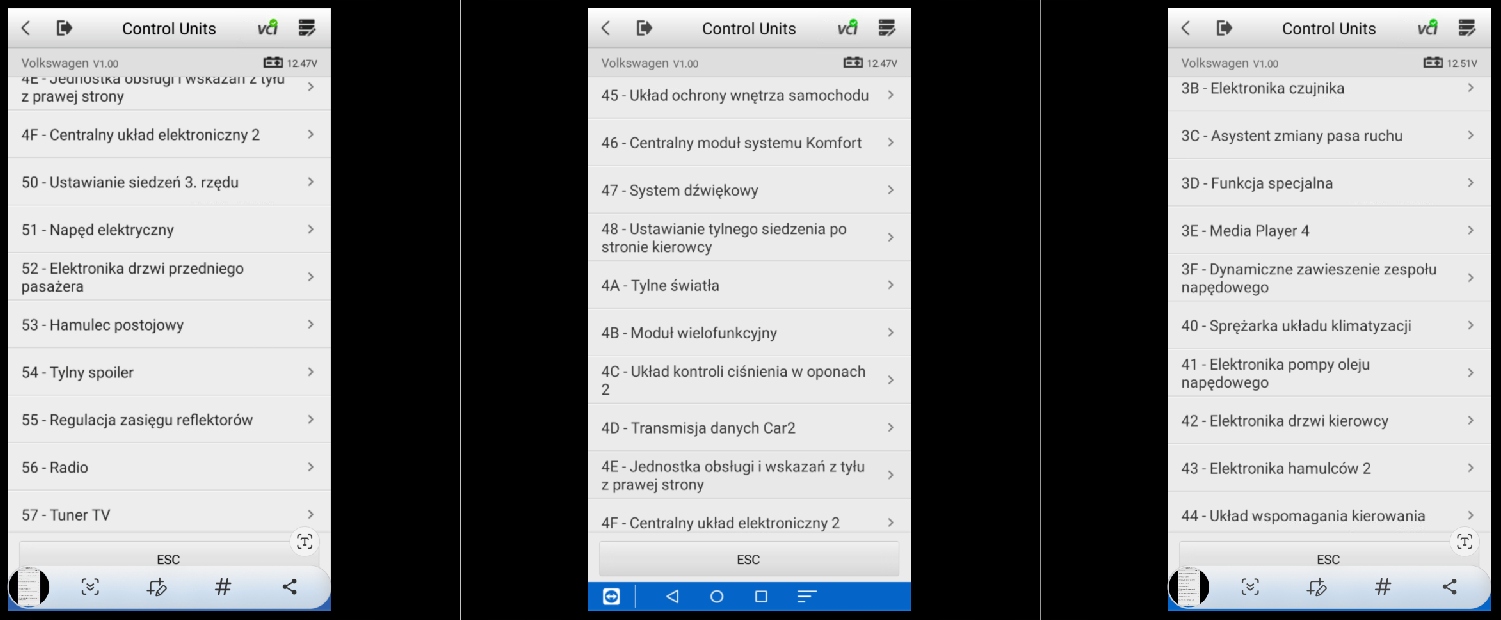Tap the exit icon in right screenshot header
The height and width of the screenshot is (620, 1501).
(x=1224, y=28)
